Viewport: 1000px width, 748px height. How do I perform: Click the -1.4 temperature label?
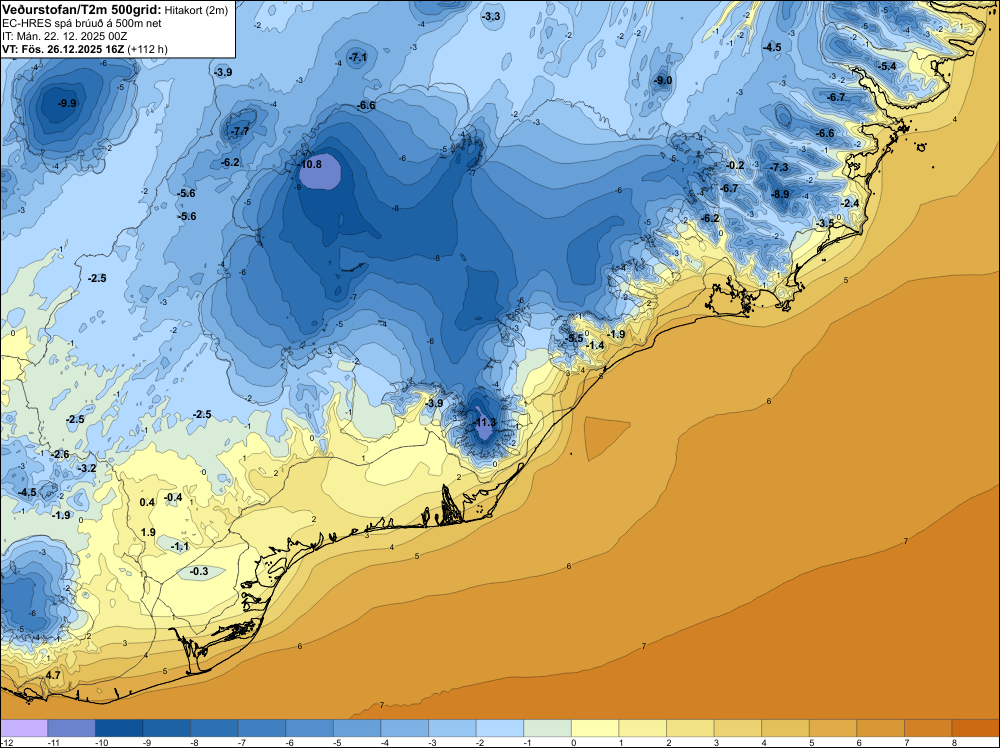594,345
